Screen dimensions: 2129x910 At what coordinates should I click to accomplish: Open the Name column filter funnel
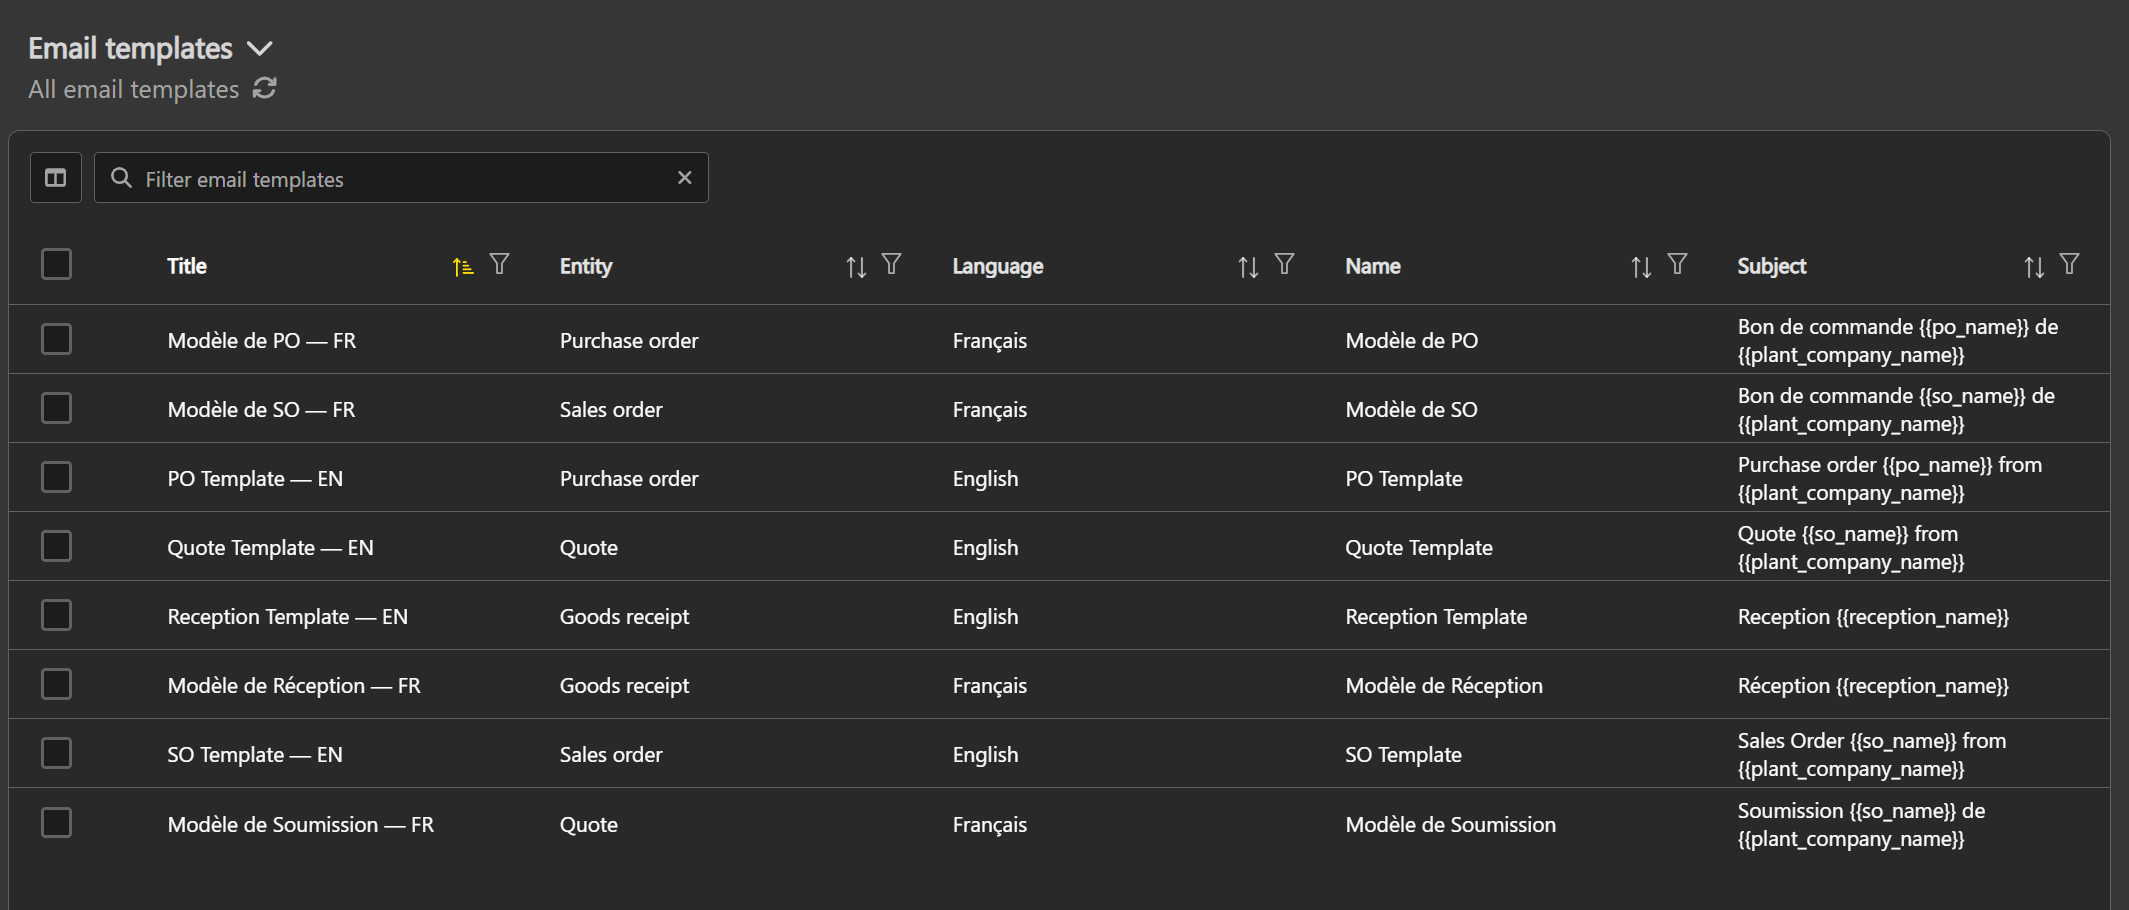(1677, 264)
